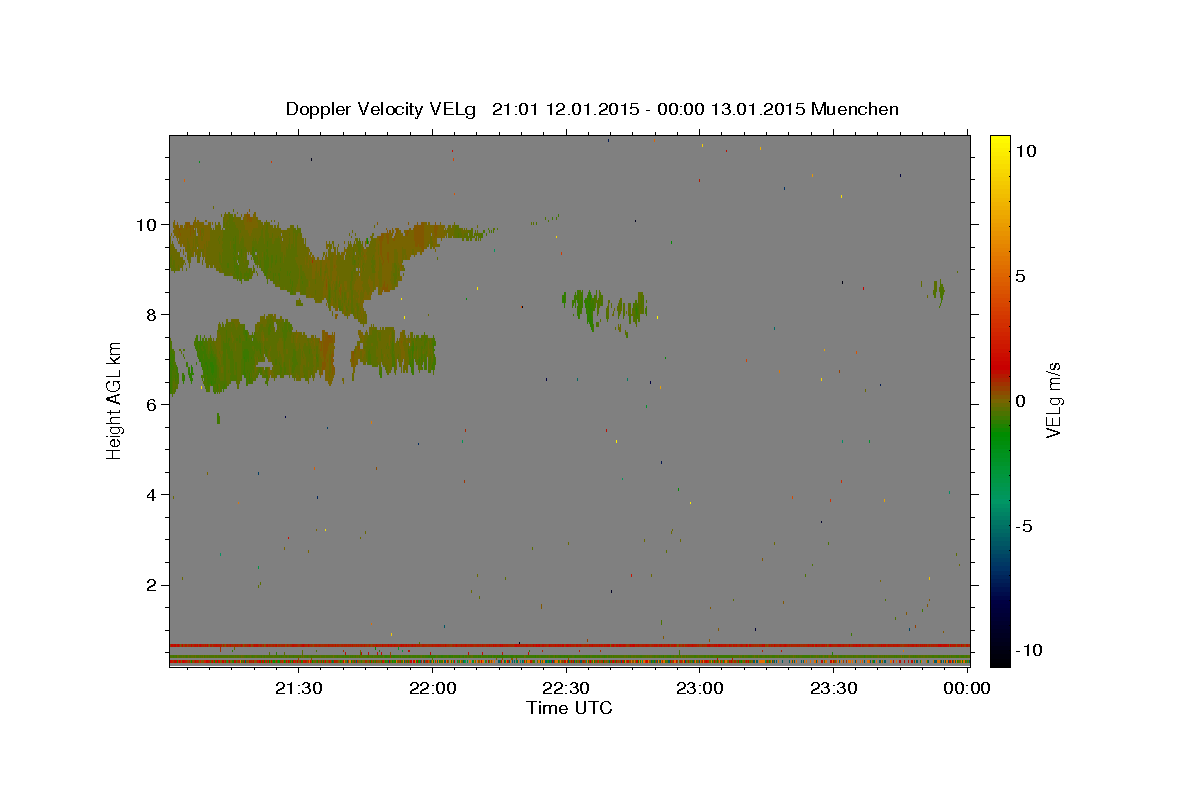Image resolution: width=1200 pixels, height=800 pixels.
Task: Click the 23:30 time tick label
Action: point(833,688)
